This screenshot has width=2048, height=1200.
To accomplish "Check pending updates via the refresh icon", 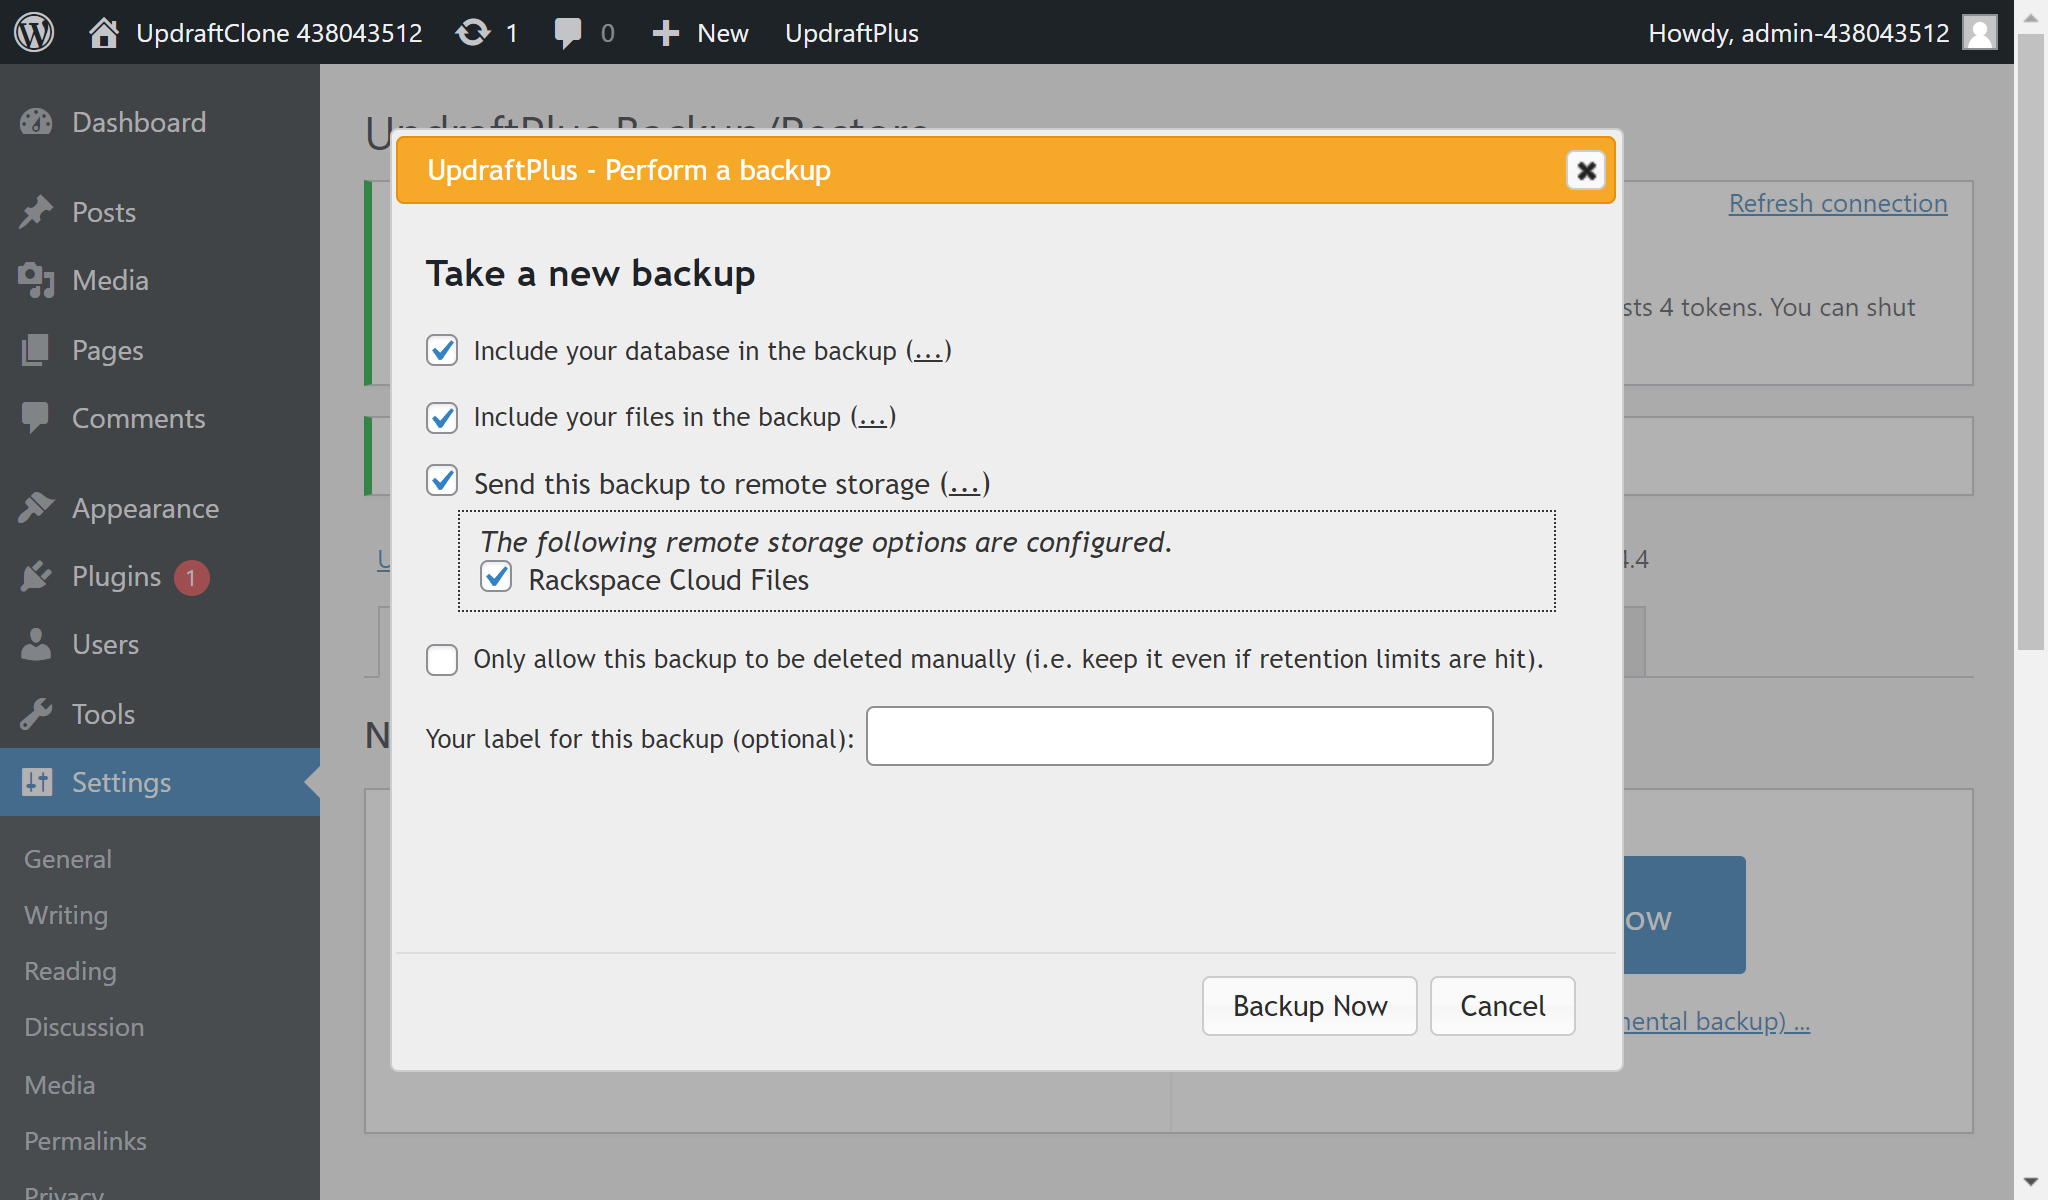I will pyautogui.click(x=471, y=32).
